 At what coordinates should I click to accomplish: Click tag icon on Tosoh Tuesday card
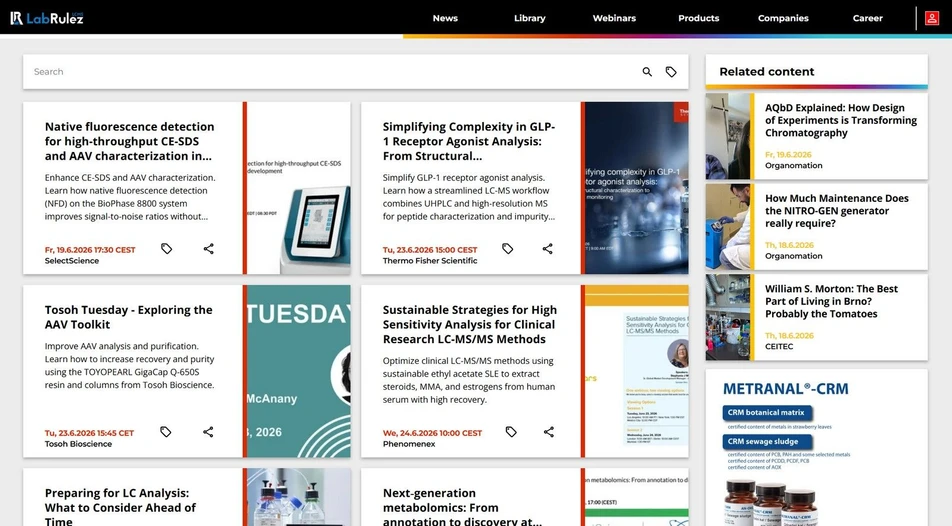tap(166, 432)
